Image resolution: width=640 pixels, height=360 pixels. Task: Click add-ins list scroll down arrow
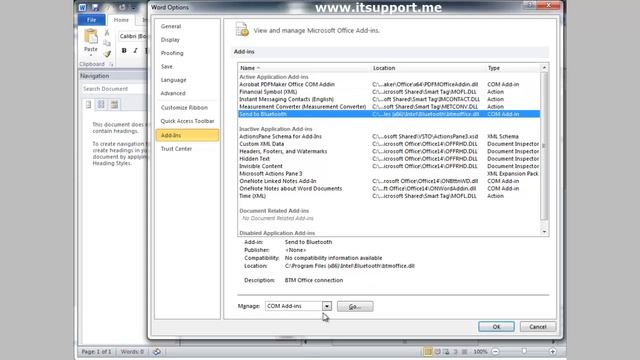(544, 232)
